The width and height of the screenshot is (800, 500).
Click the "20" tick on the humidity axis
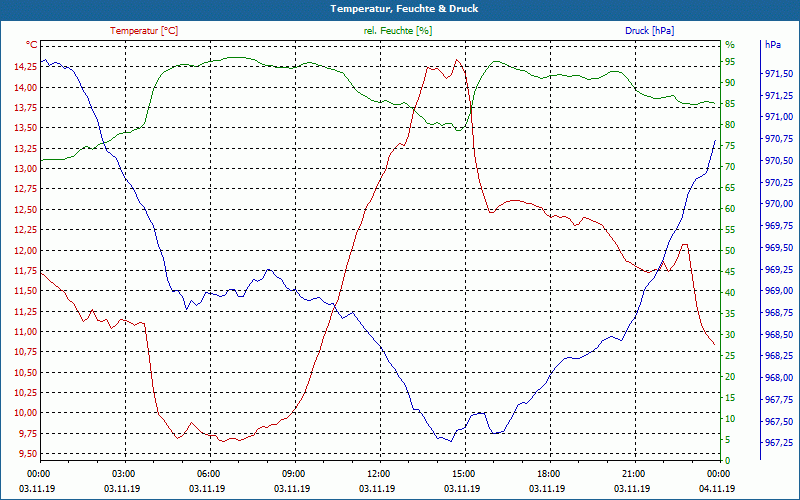coord(730,377)
